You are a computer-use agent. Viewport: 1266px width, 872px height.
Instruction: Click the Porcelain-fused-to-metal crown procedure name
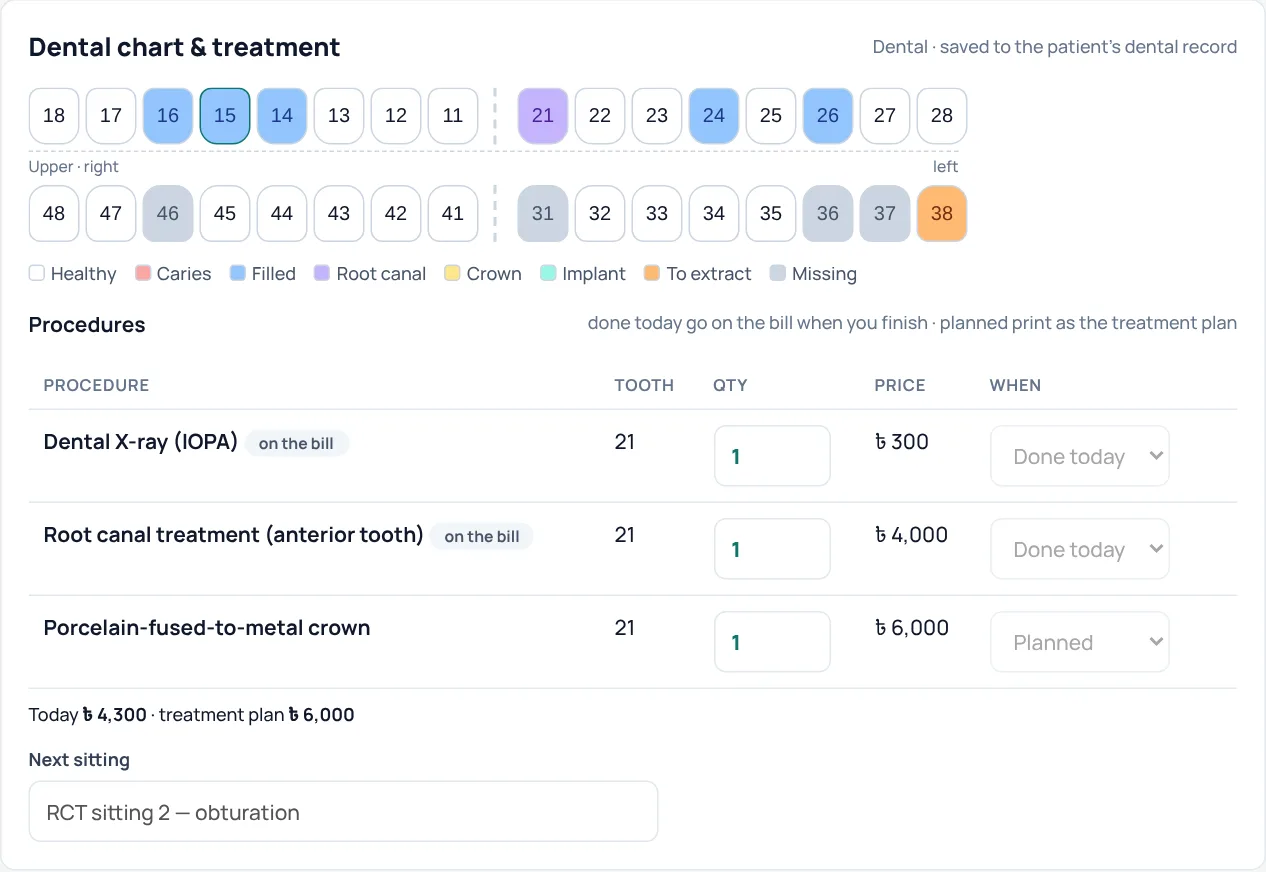(x=207, y=628)
